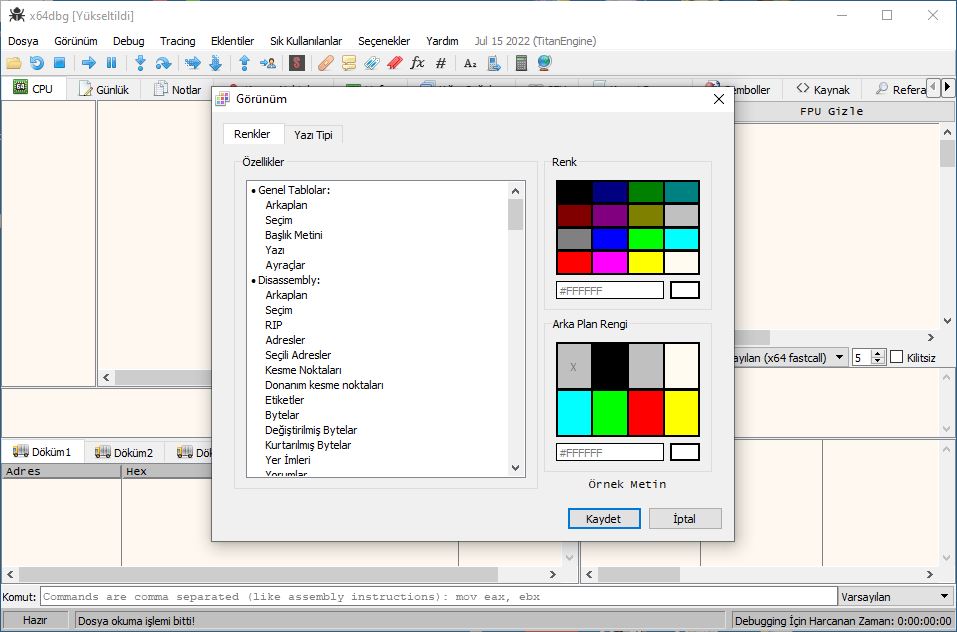Click the Komut command input field
This screenshot has height=632, width=957.
[x=438, y=597]
